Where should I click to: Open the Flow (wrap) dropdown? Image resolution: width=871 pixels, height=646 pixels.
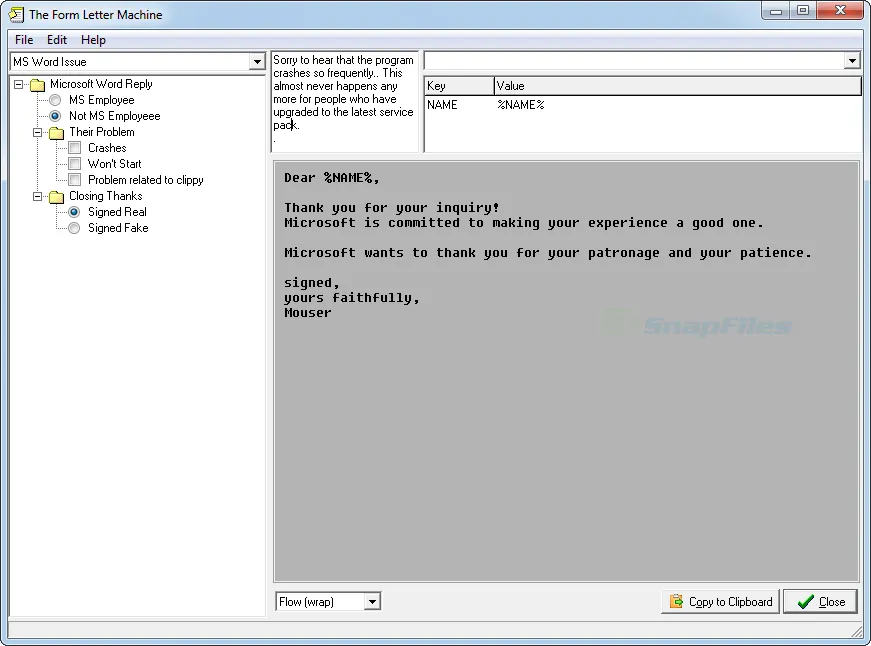tap(373, 602)
